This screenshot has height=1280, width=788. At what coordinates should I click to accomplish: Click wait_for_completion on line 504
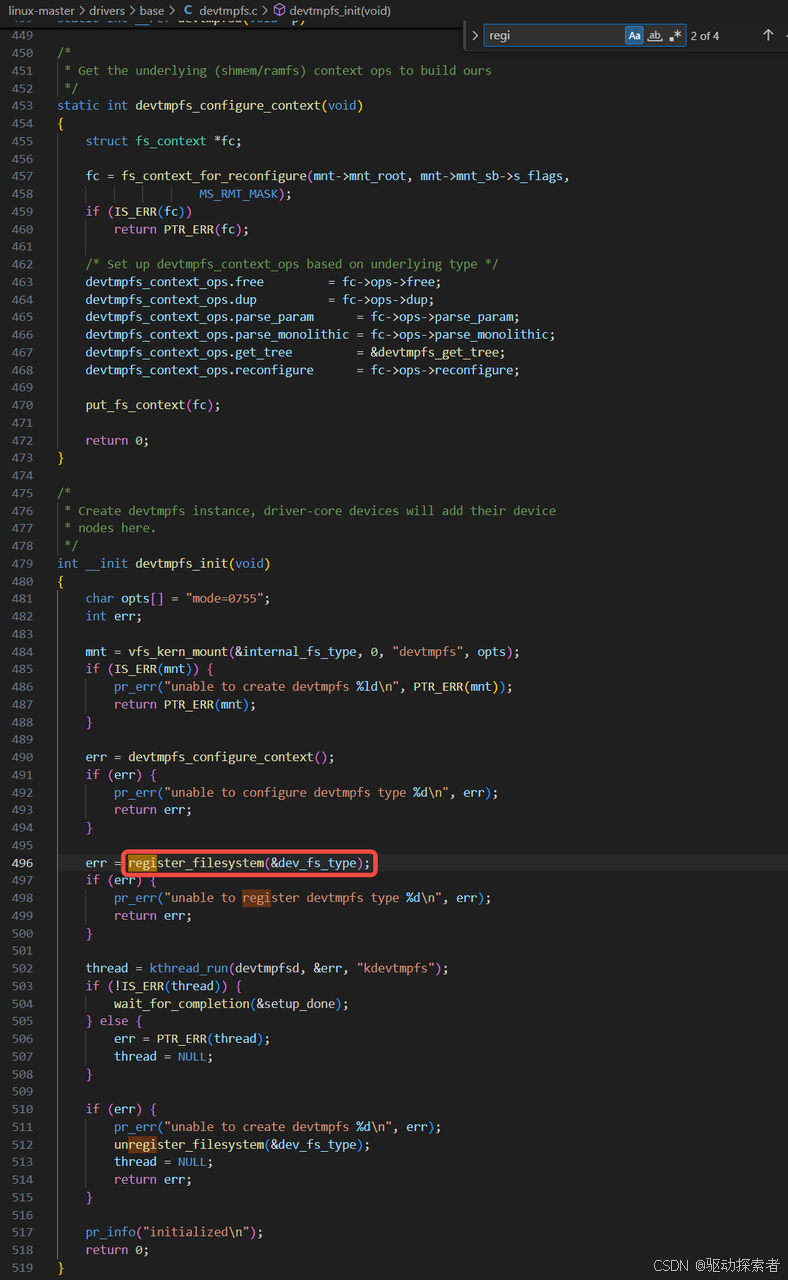tap(182, 1004)
